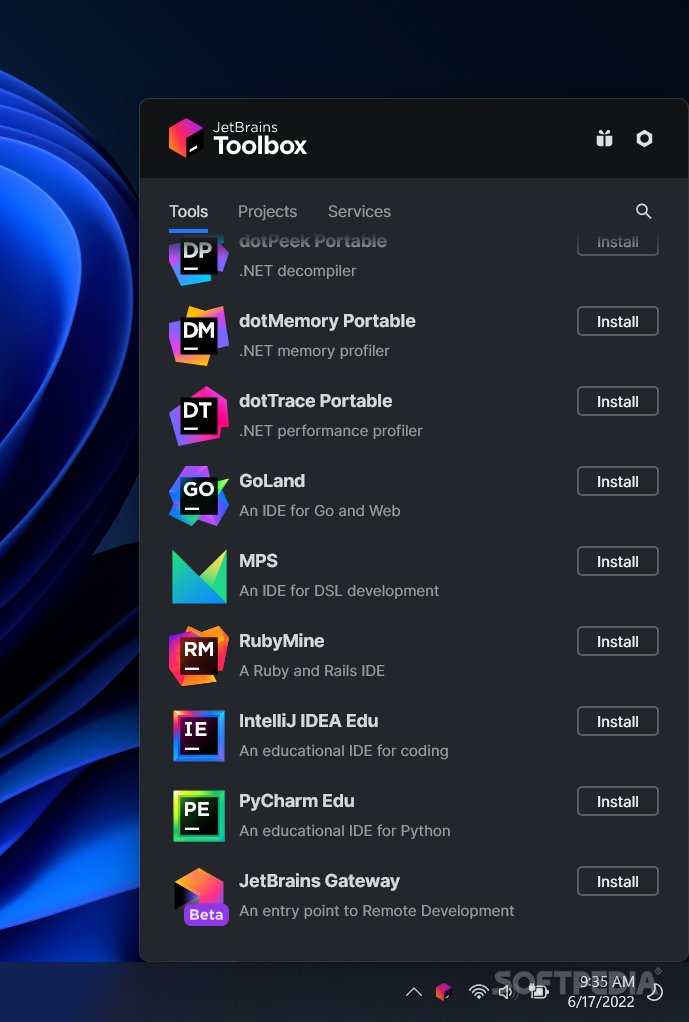Click 'An IDE for Go and Web' description
This screenshot has height=1022, width=689.
point(319,510)
